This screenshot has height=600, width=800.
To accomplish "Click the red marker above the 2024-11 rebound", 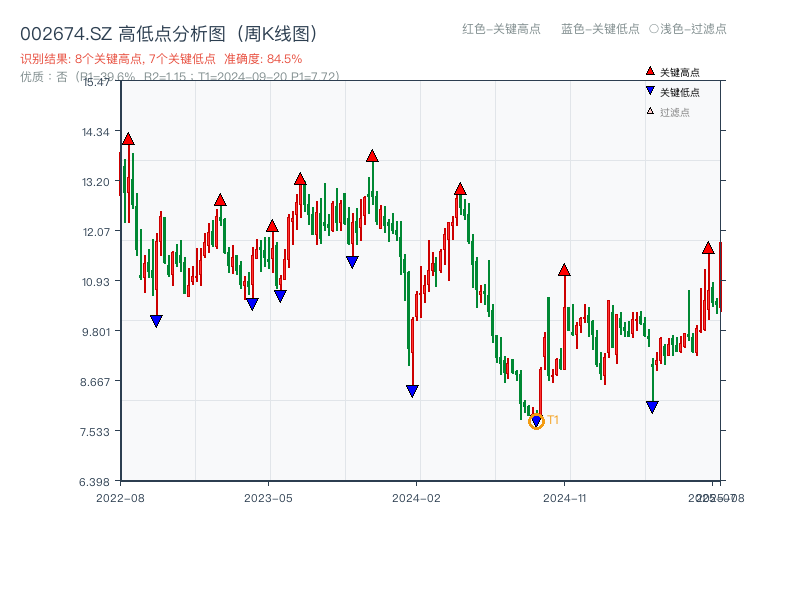I will pos(565,269).
